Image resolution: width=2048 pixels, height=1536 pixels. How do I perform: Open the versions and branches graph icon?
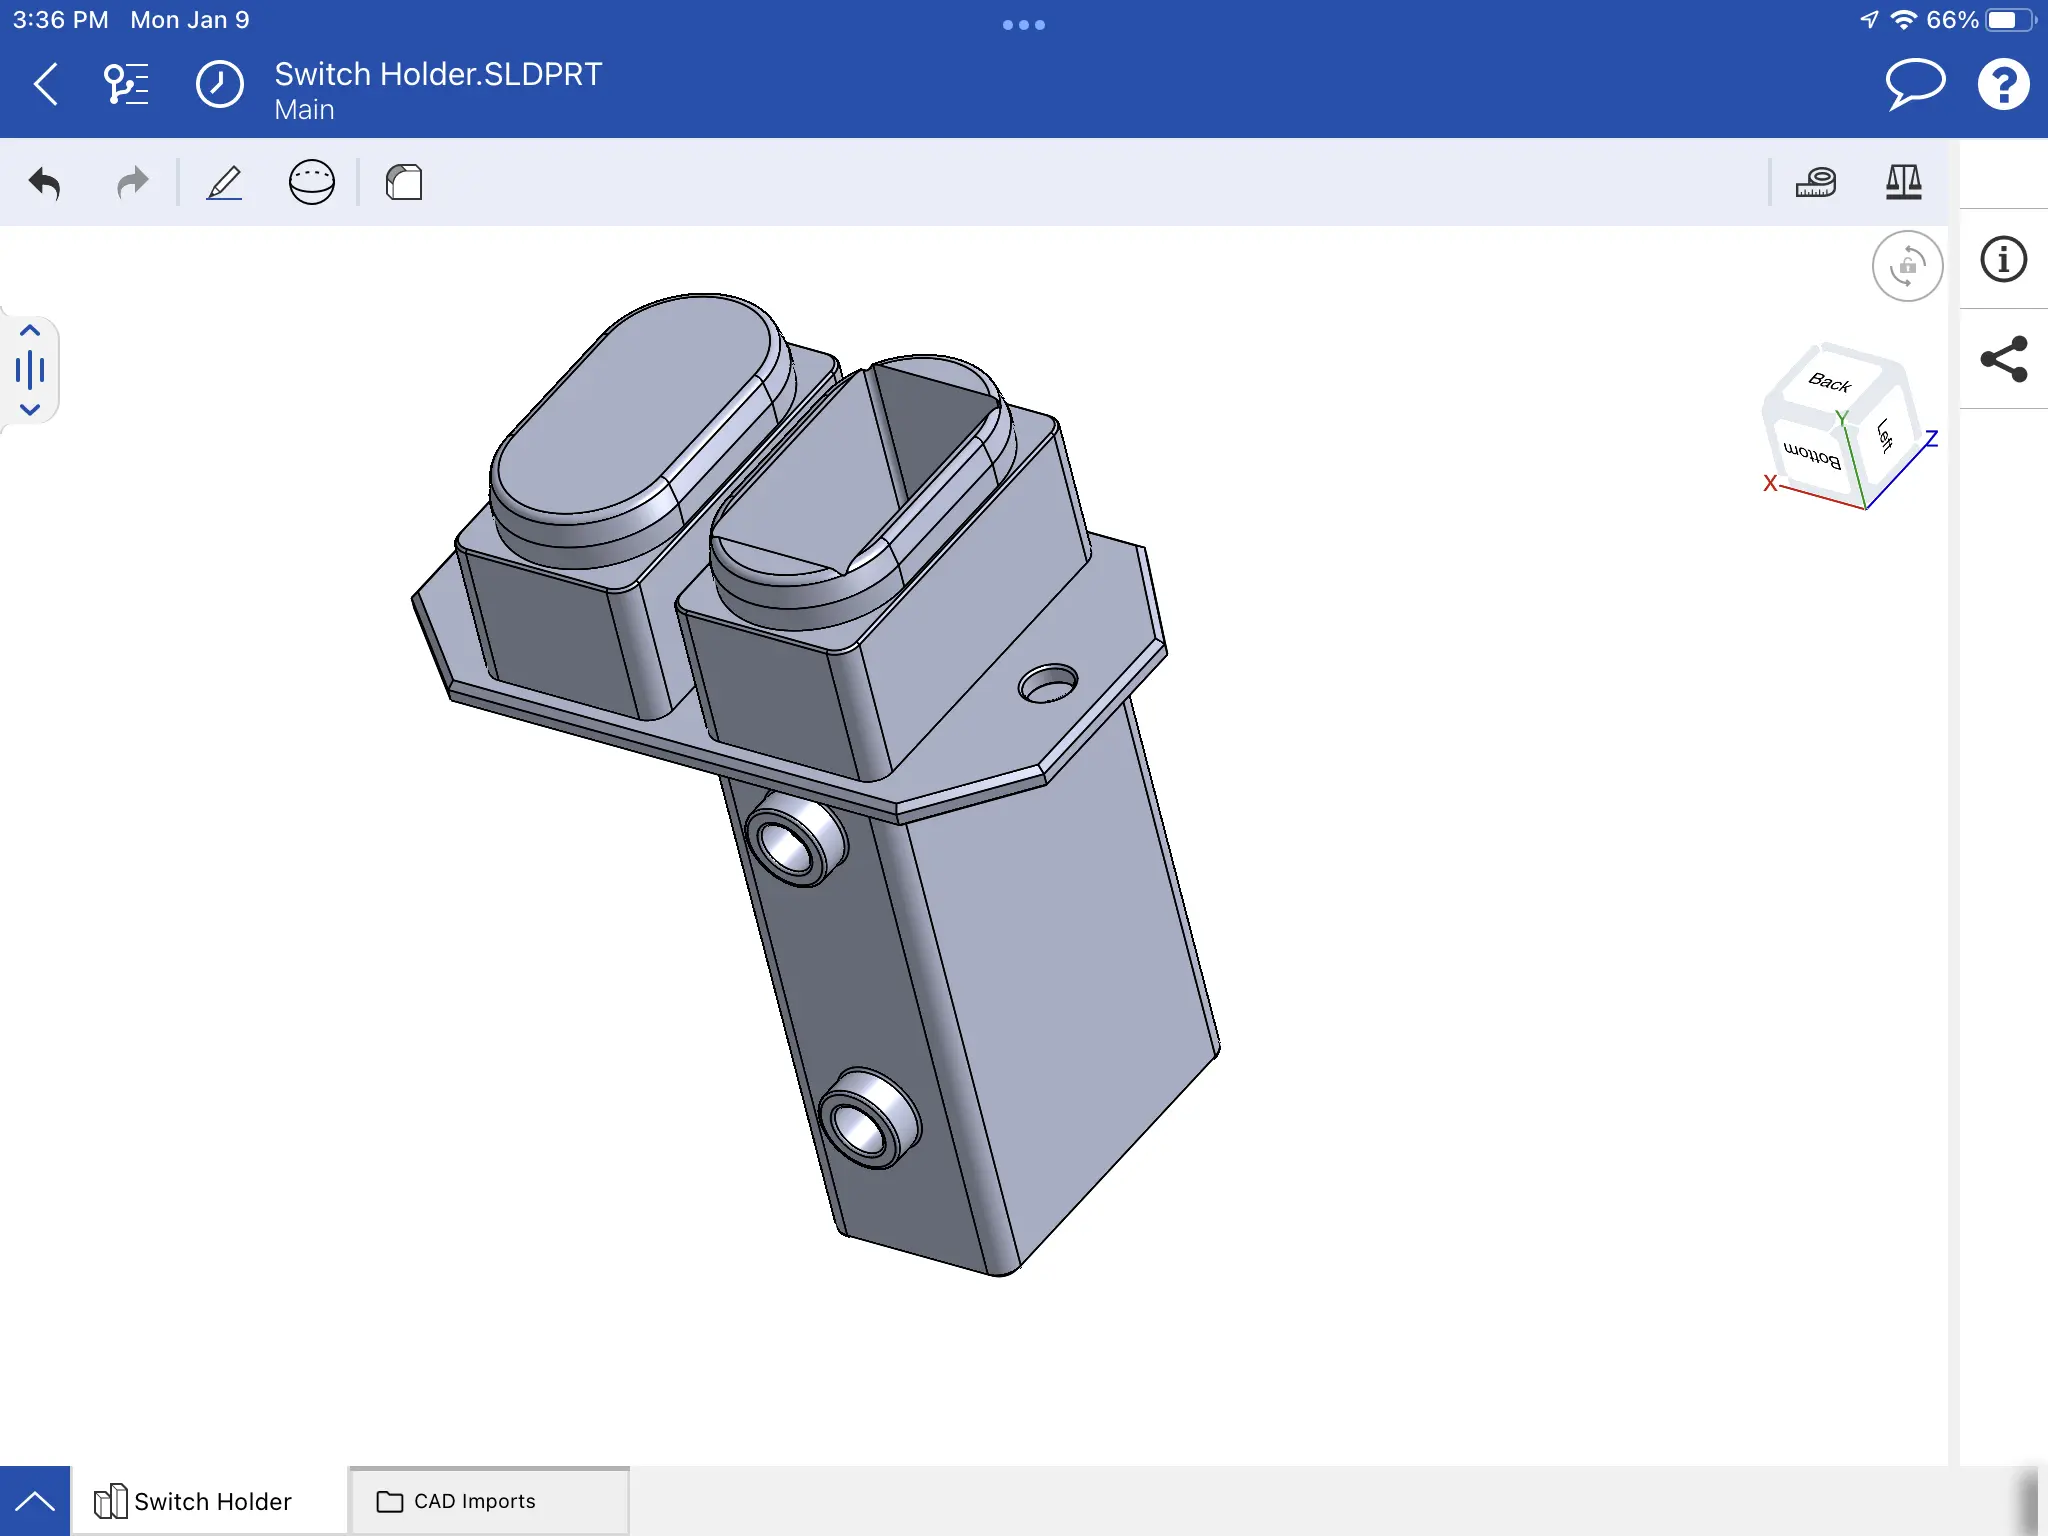tap(127, 84)
